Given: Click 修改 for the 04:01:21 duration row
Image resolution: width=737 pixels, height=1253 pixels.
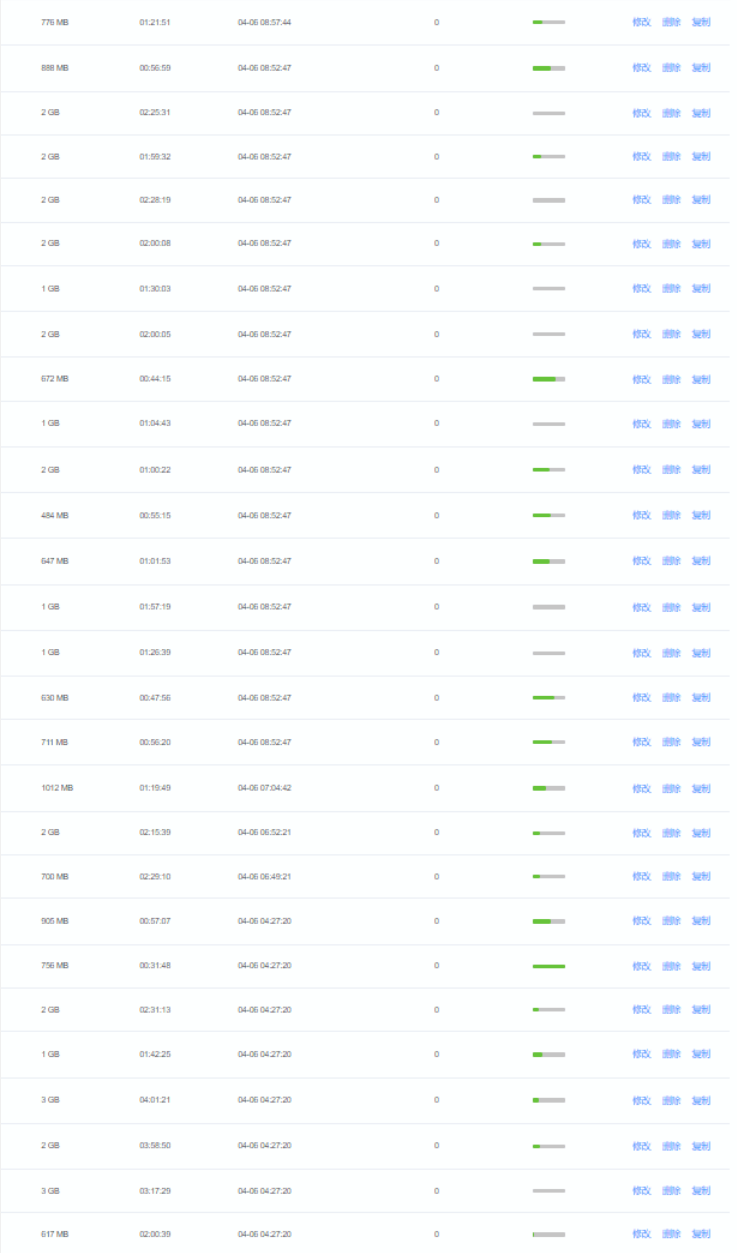Looking at the screenshot, I should pos(641,1101).
